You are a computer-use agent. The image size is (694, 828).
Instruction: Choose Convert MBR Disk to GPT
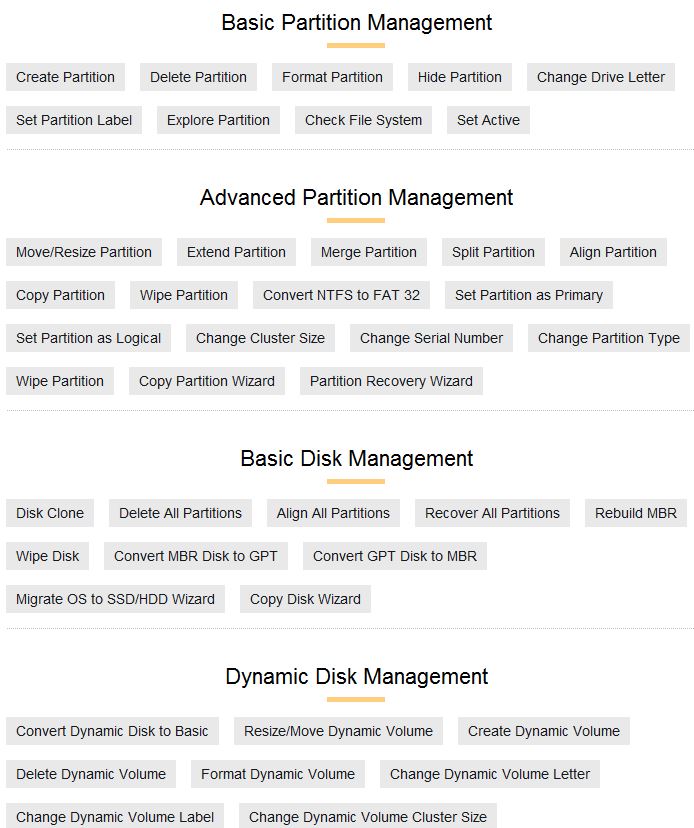tap(196, 556)
